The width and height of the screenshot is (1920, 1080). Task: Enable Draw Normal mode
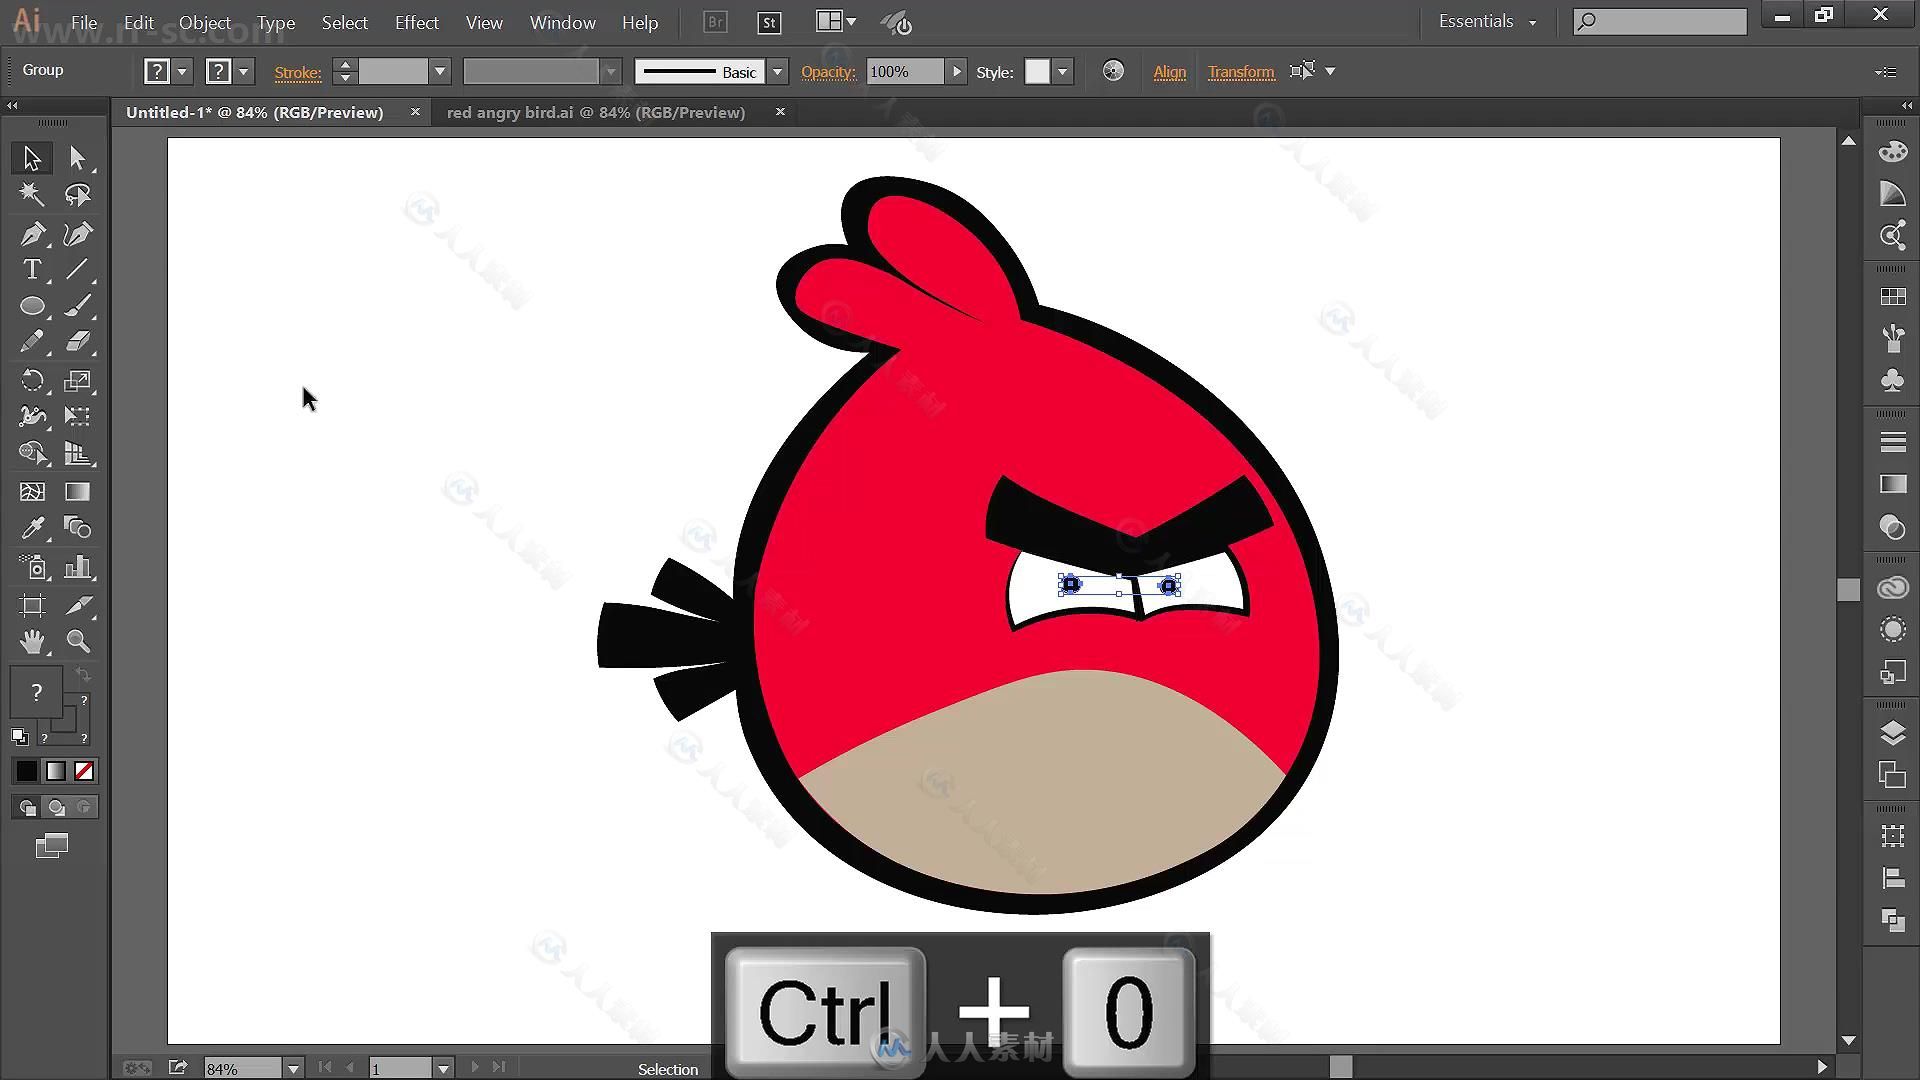(x=27, y=807)
